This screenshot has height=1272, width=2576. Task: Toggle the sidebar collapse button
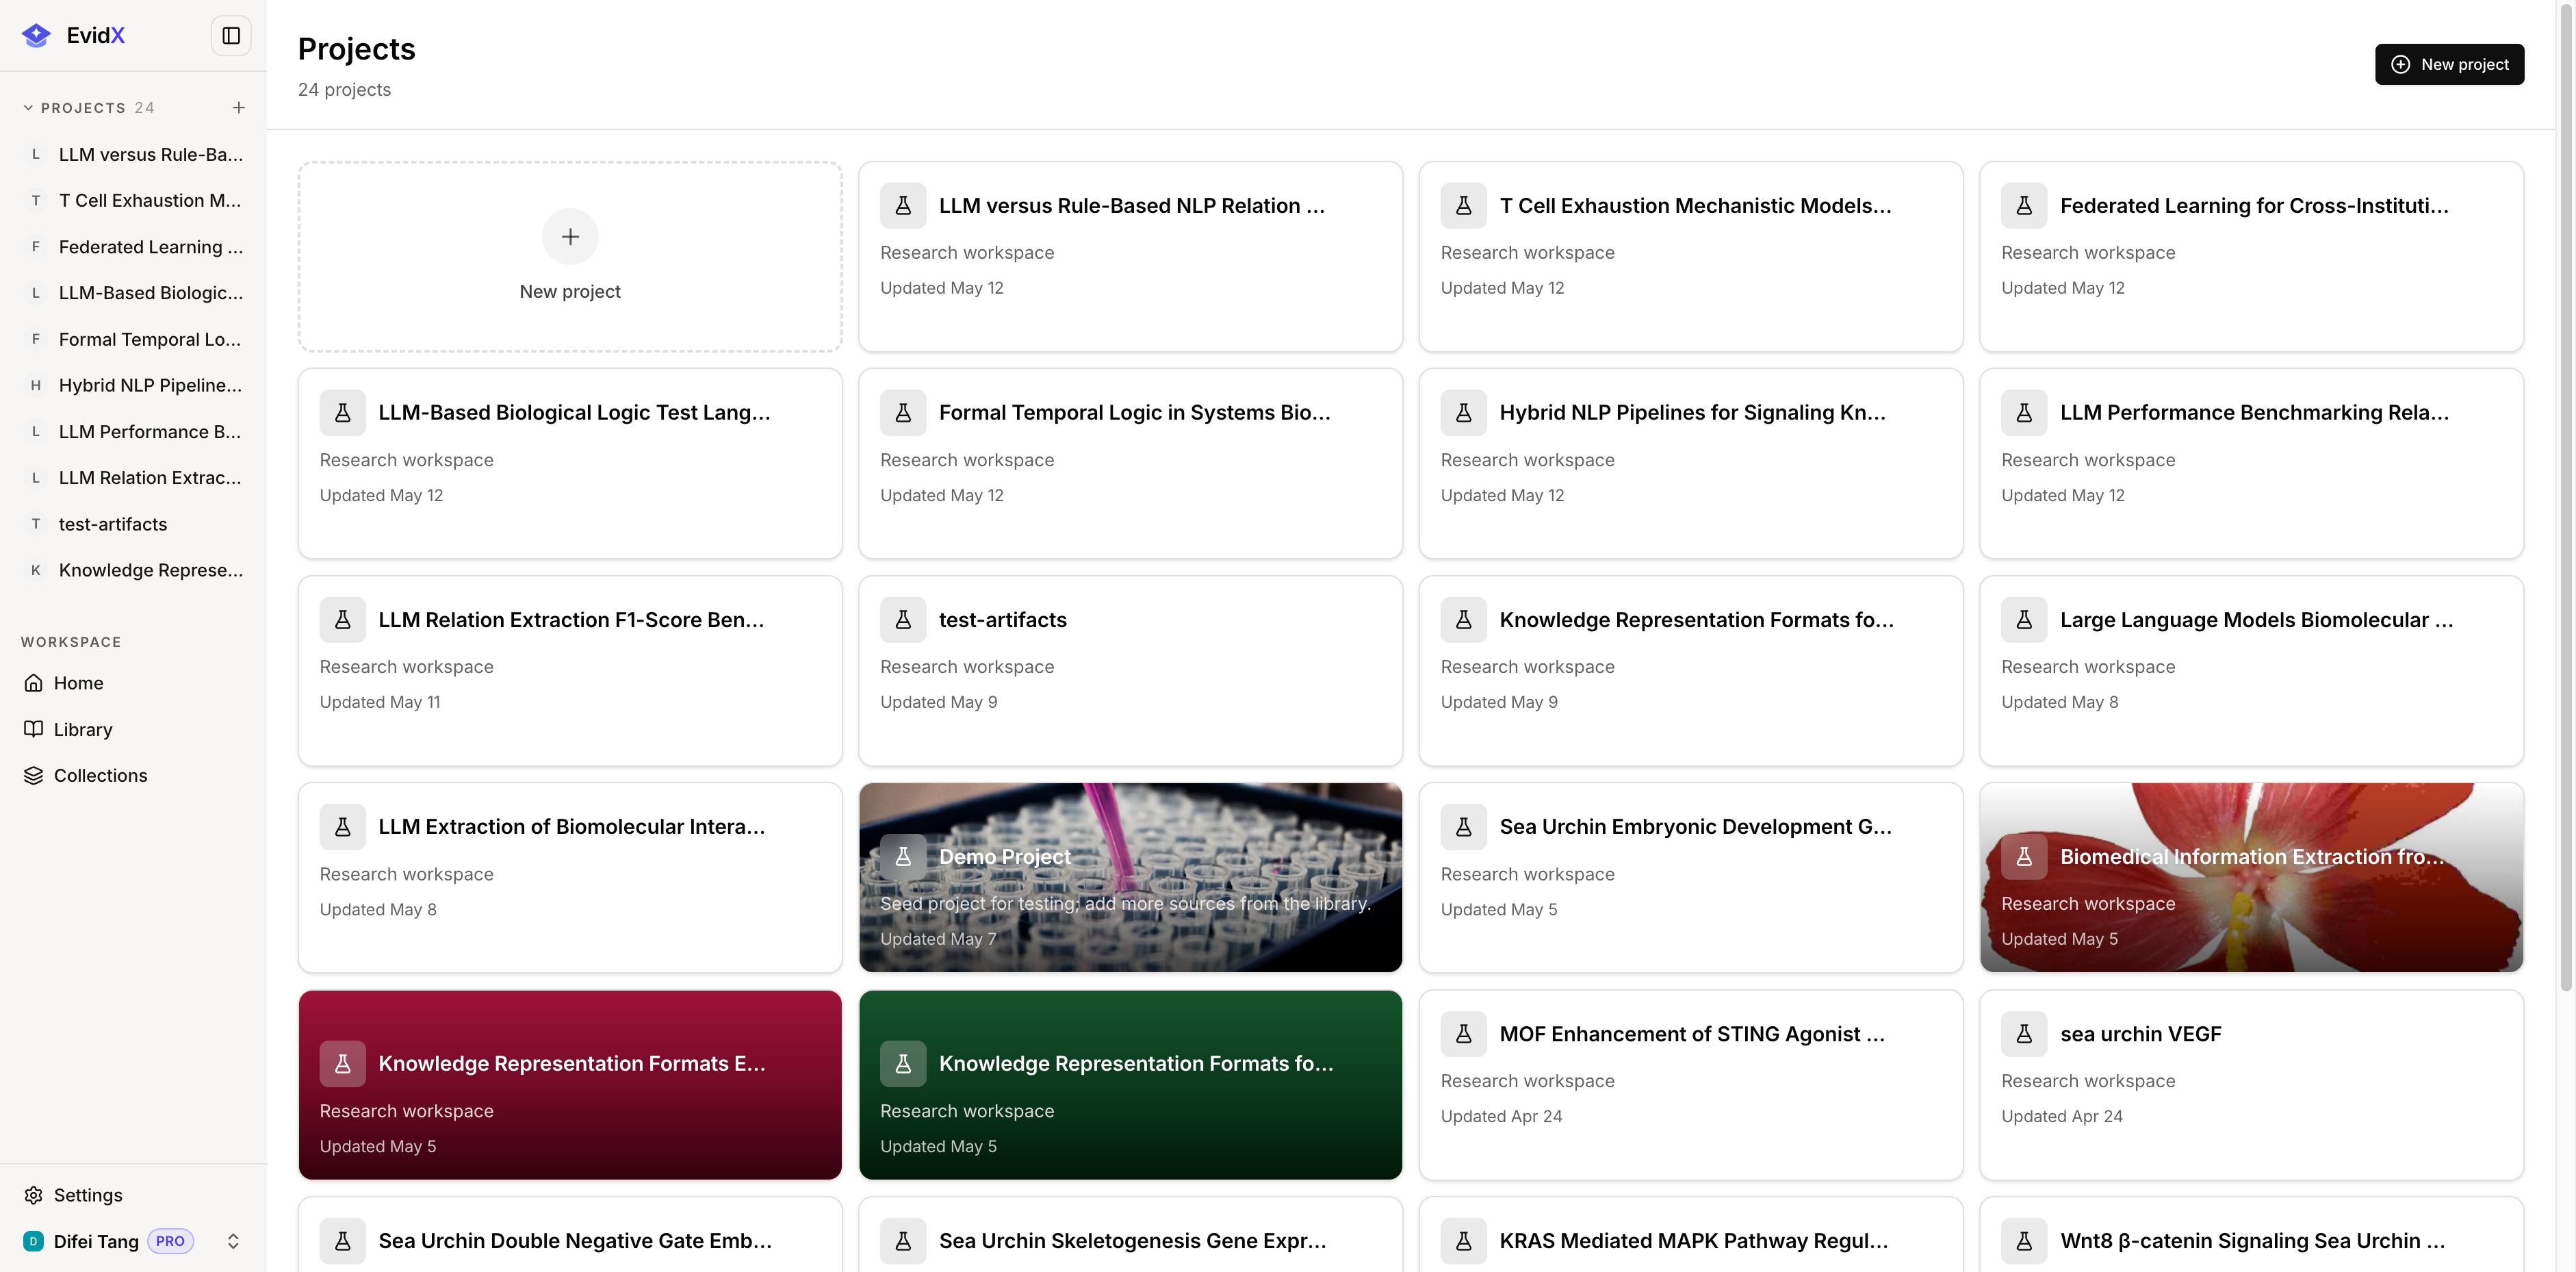click(231, 36)
